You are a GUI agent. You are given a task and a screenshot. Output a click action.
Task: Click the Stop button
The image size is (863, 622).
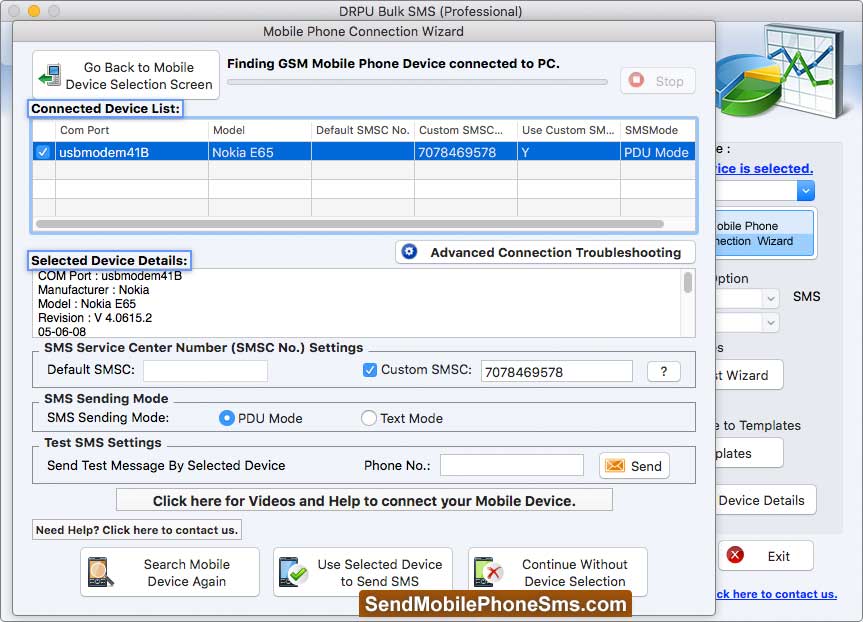[x=658, y=81]
